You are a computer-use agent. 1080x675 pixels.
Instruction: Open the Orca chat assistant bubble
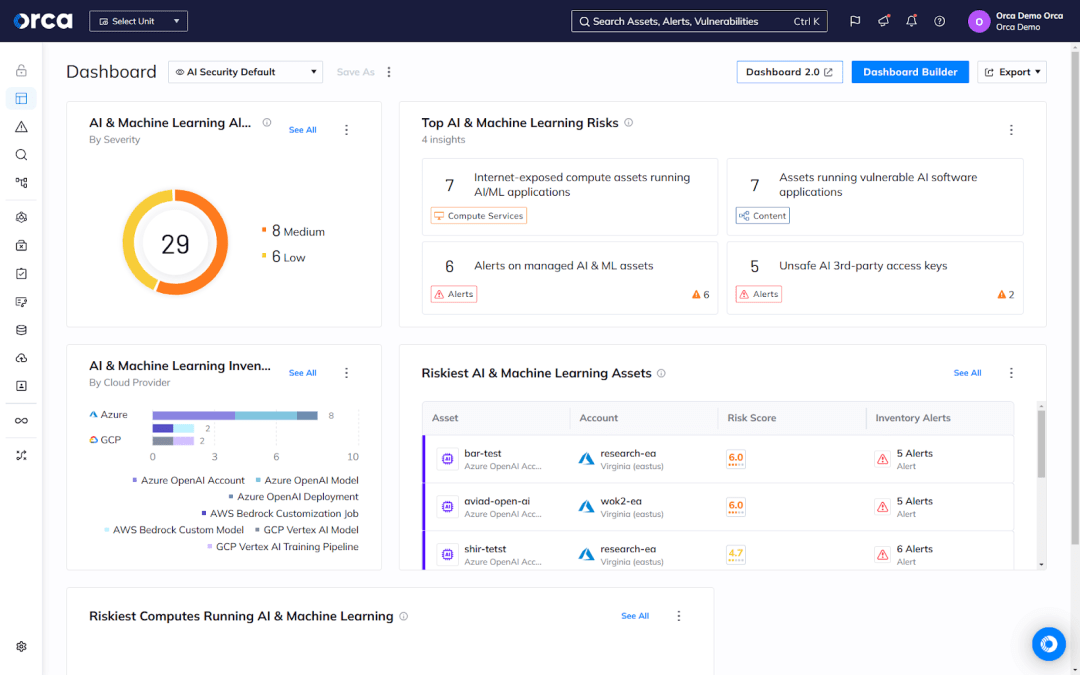pos(1048,644)
